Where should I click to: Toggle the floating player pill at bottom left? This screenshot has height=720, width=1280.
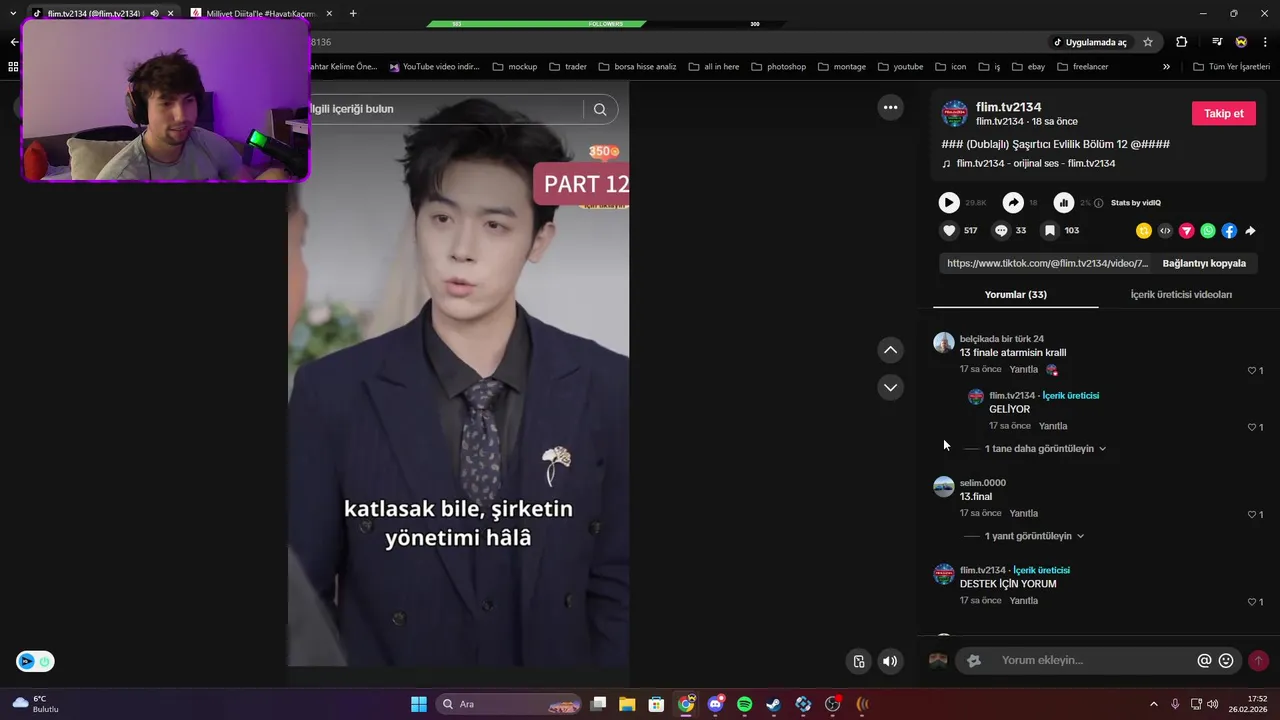click(x=35, y=661)
